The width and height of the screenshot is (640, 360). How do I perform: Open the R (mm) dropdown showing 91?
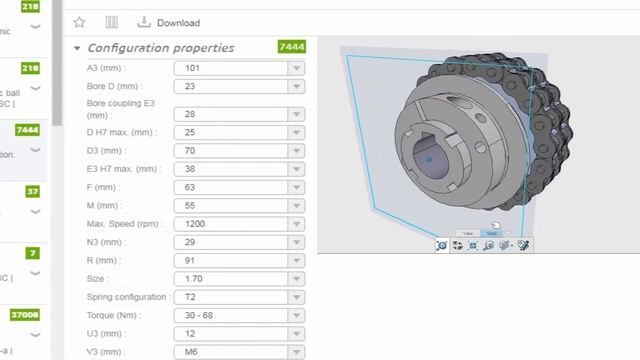pyautogui.click(x=239, y=260)
